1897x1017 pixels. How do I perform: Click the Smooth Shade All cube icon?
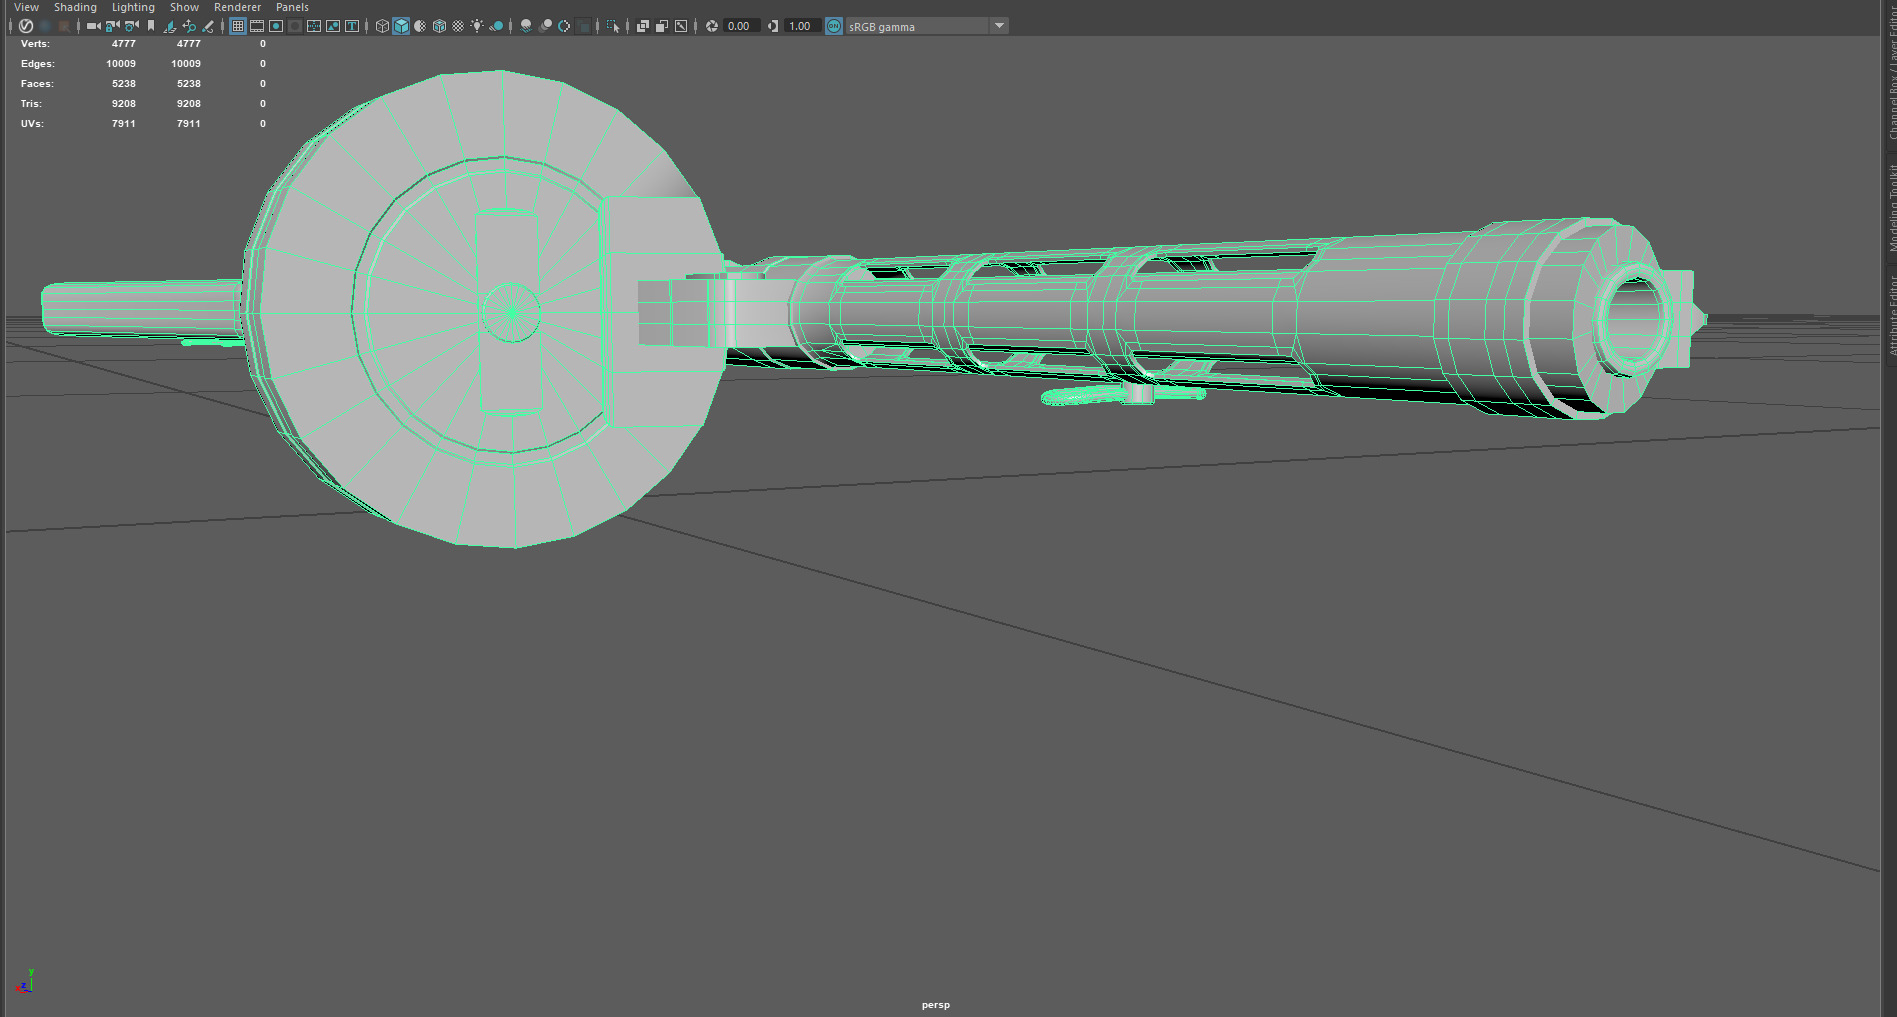(401, 26)
